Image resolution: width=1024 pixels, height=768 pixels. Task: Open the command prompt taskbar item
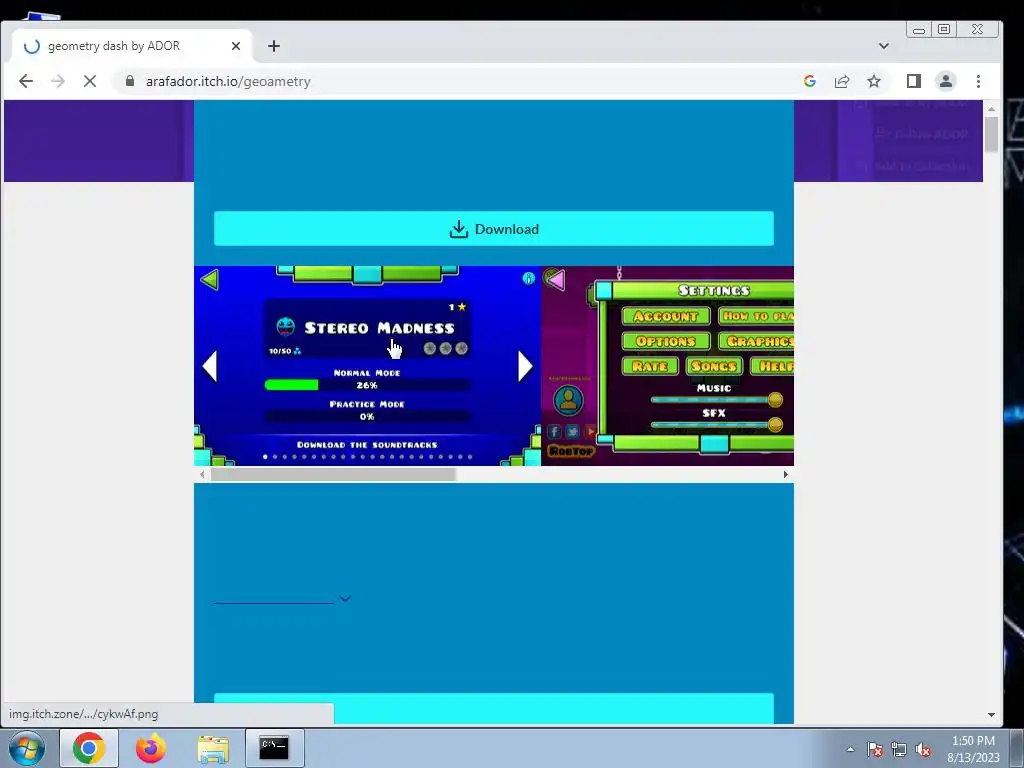point(274,748)
